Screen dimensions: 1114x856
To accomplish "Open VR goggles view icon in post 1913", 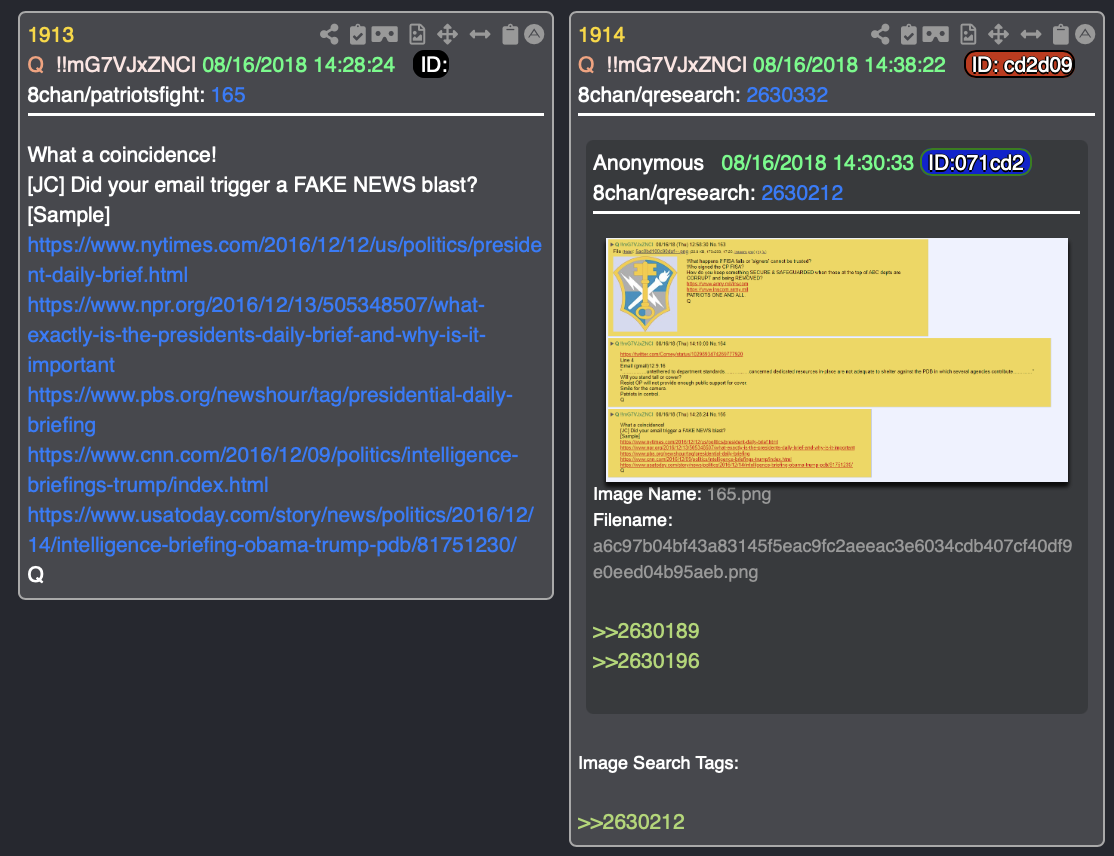I will pyautogui.click(x=384, y=34).
